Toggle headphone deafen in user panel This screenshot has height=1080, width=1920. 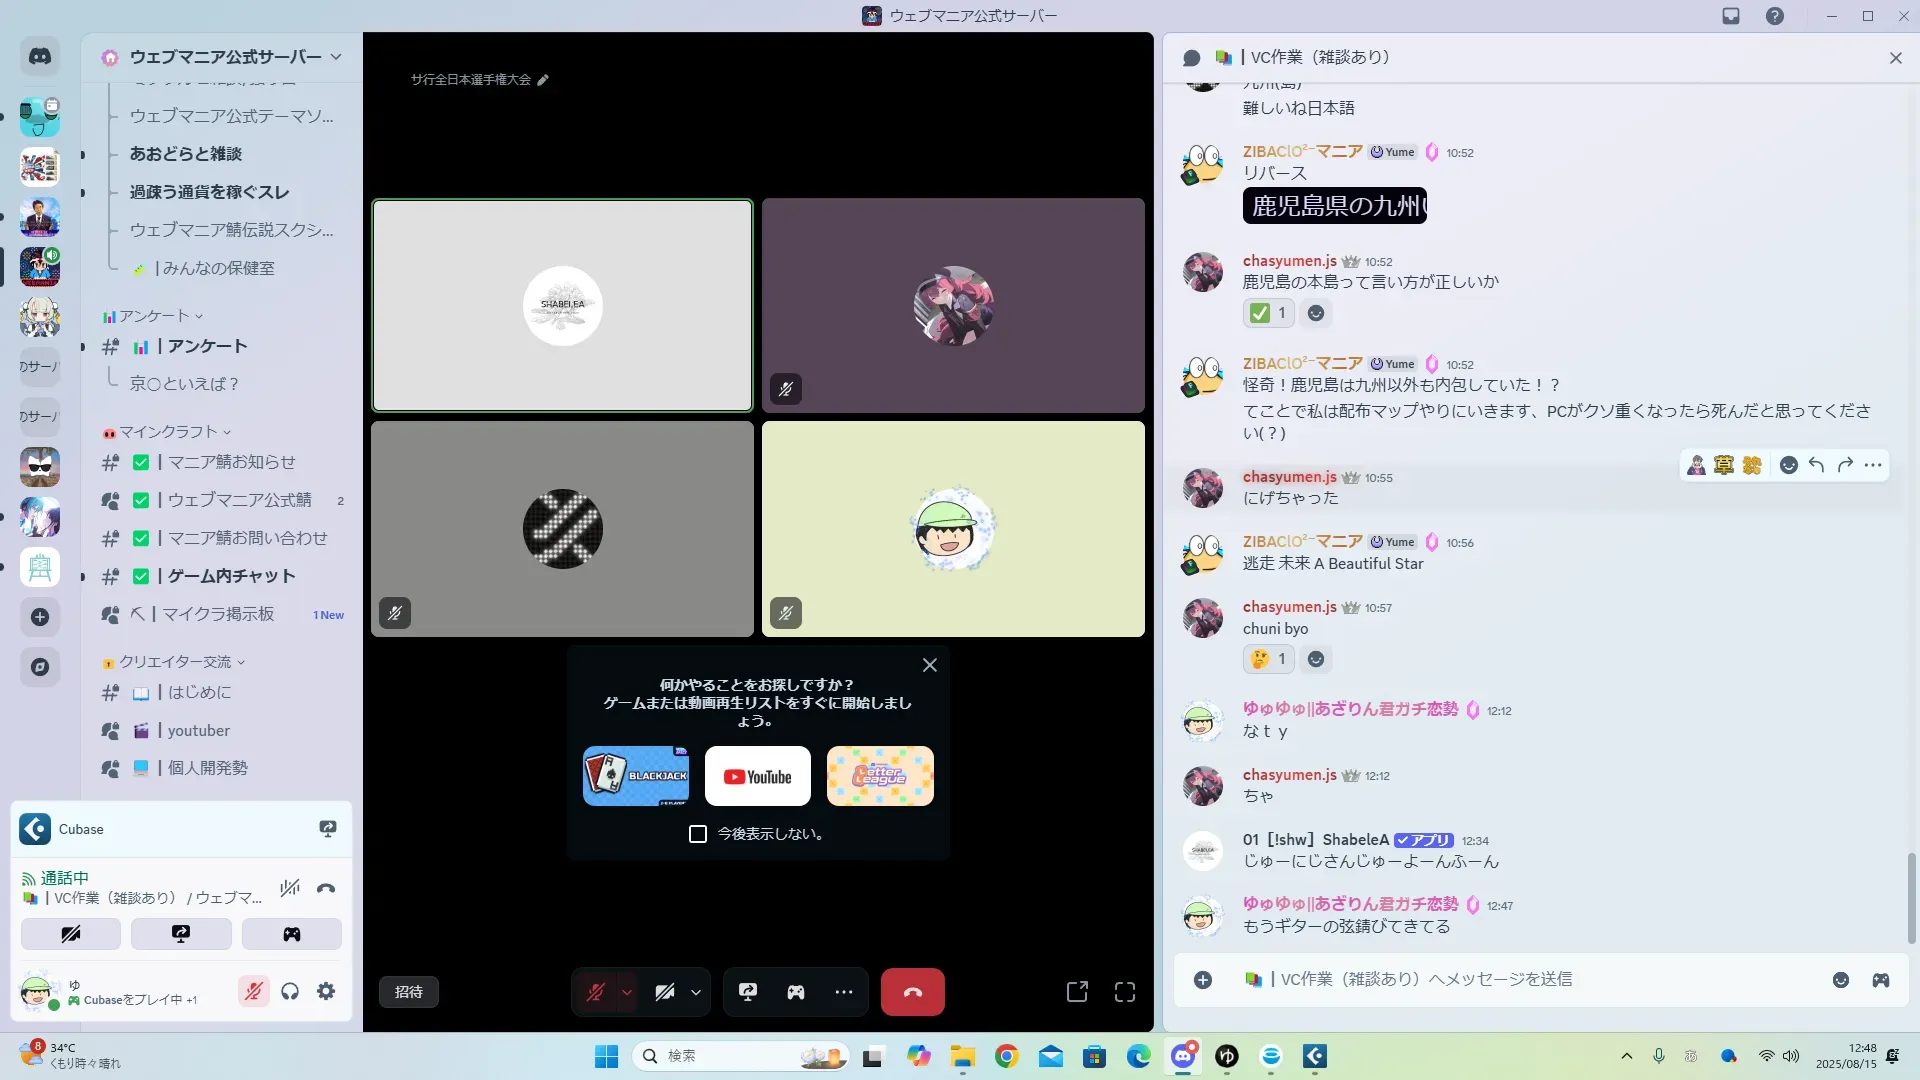coord(290,991)
